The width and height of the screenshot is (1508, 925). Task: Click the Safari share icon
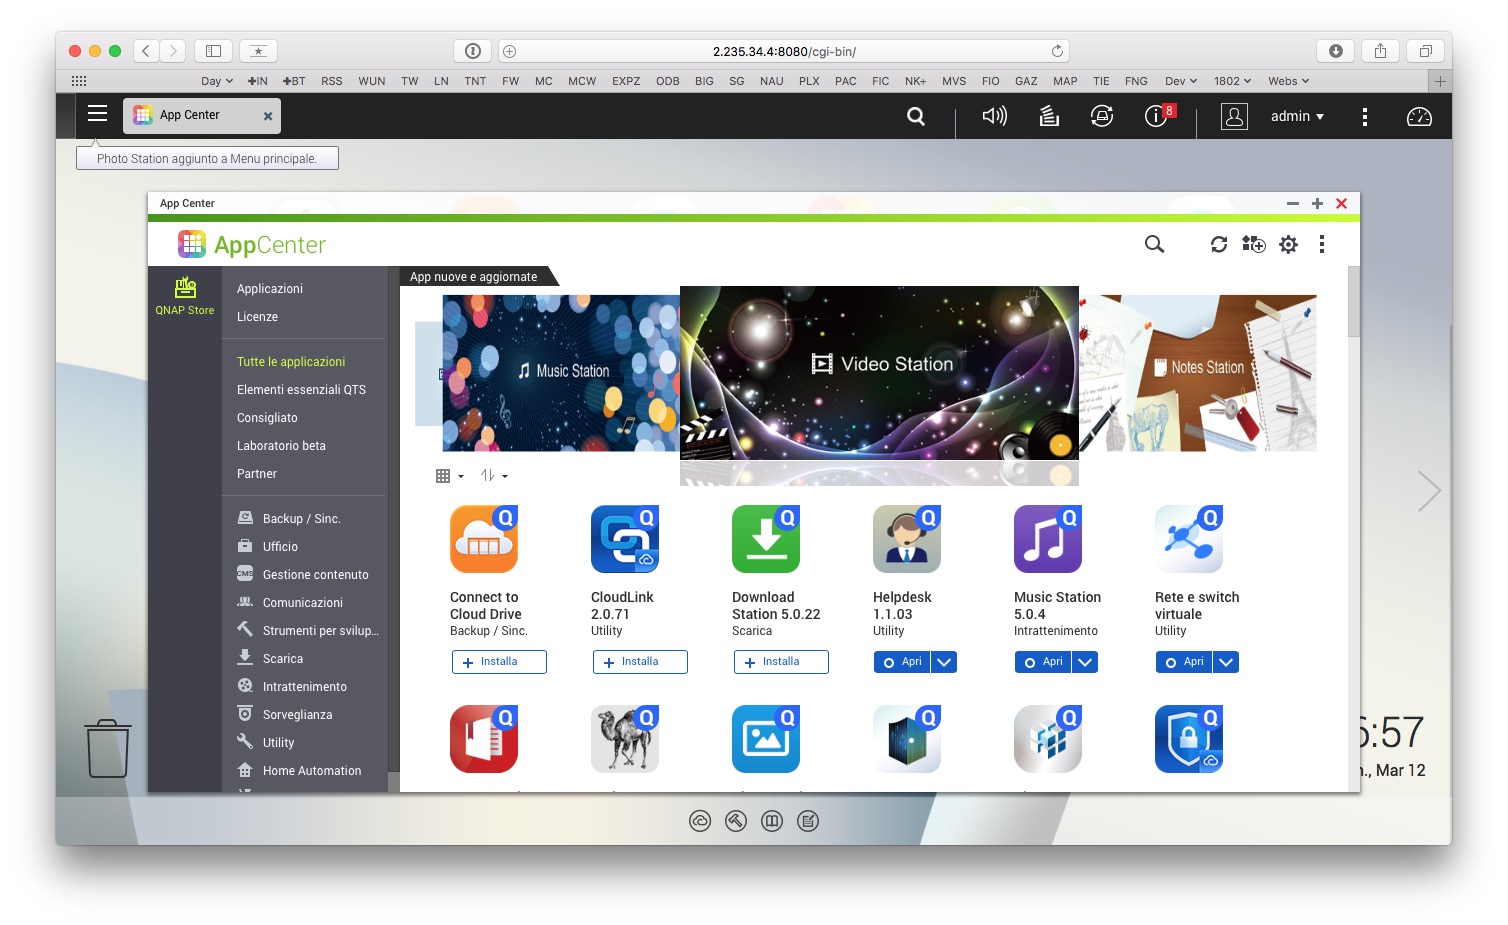[1380, 51]
